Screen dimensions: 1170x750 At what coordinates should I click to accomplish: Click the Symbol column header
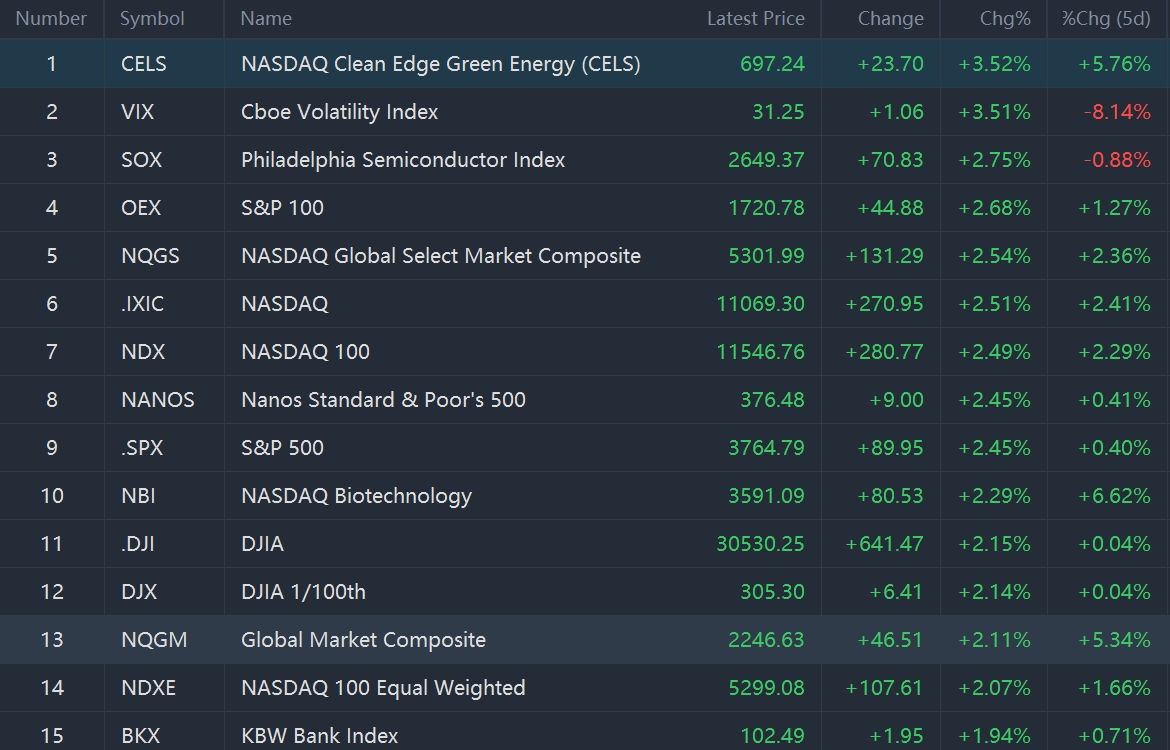(x=152, y=19)
